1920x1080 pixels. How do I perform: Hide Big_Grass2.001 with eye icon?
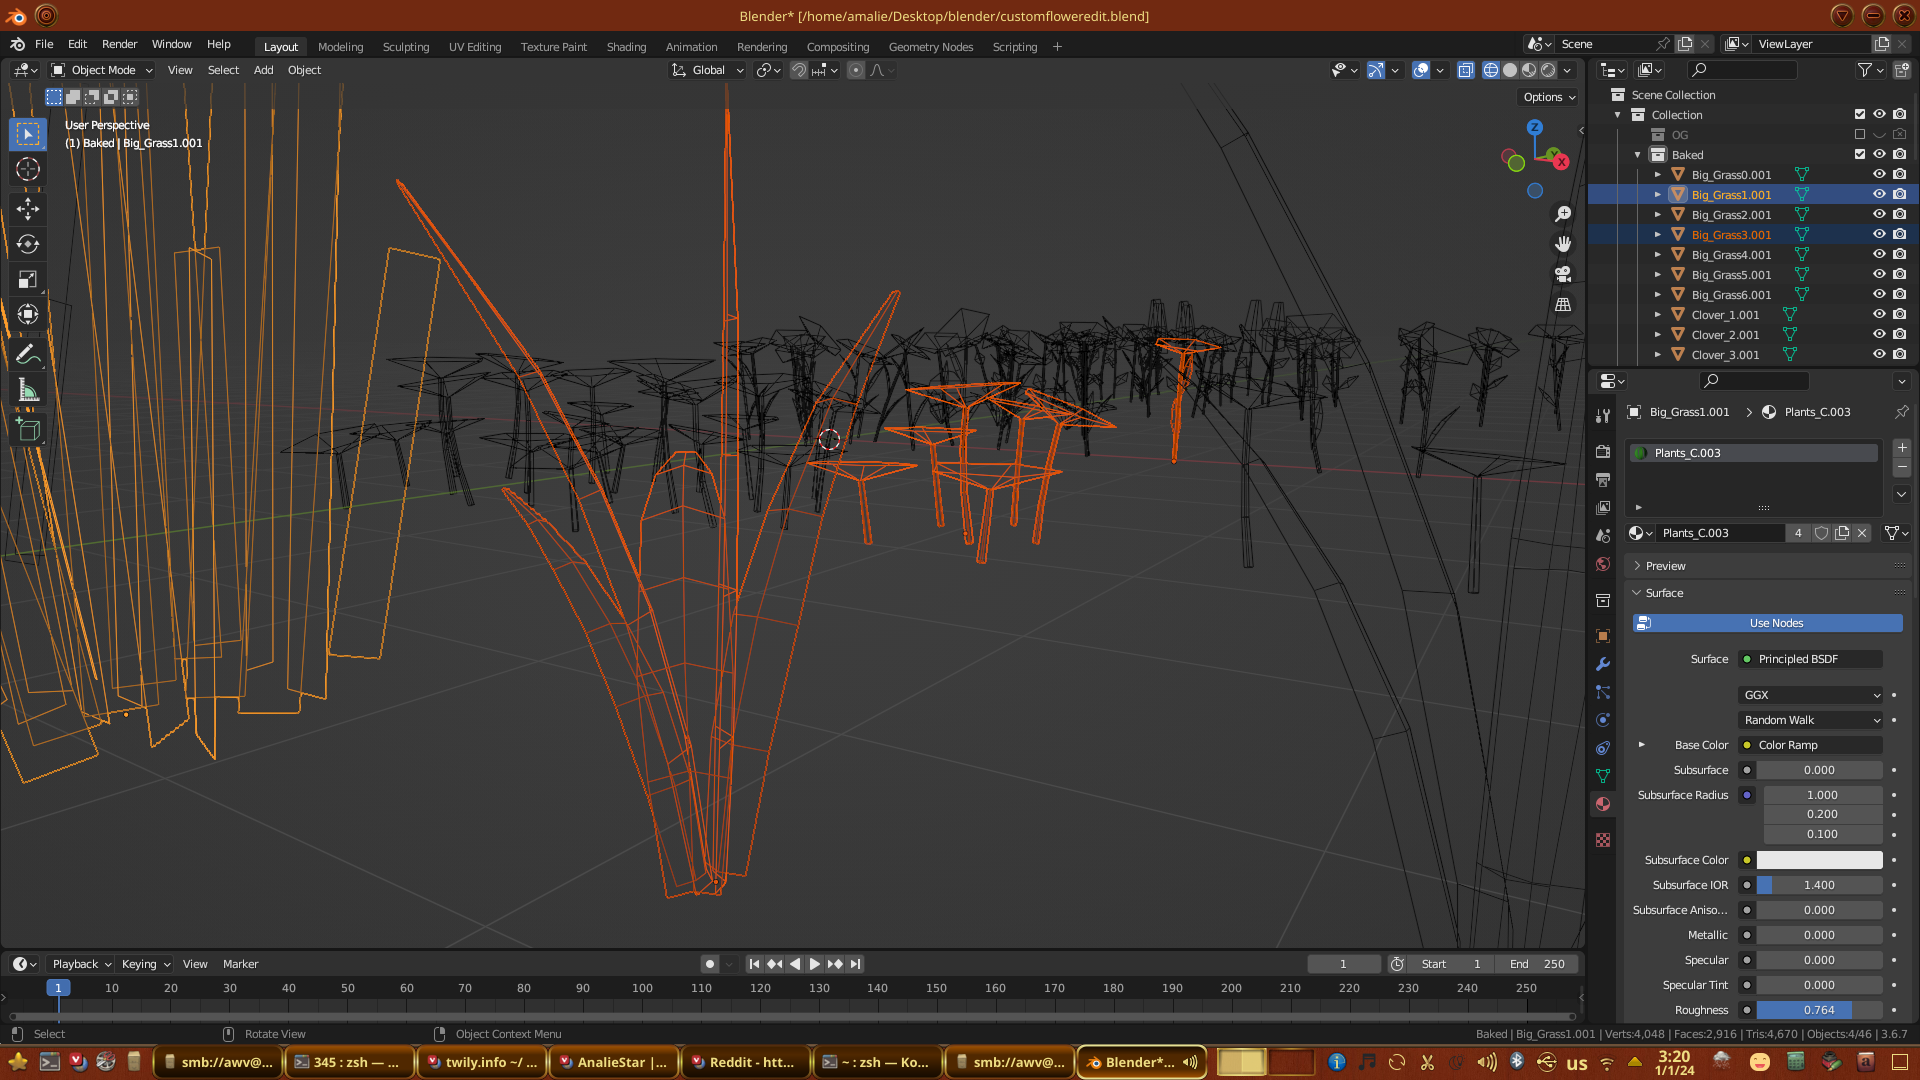1879,214
